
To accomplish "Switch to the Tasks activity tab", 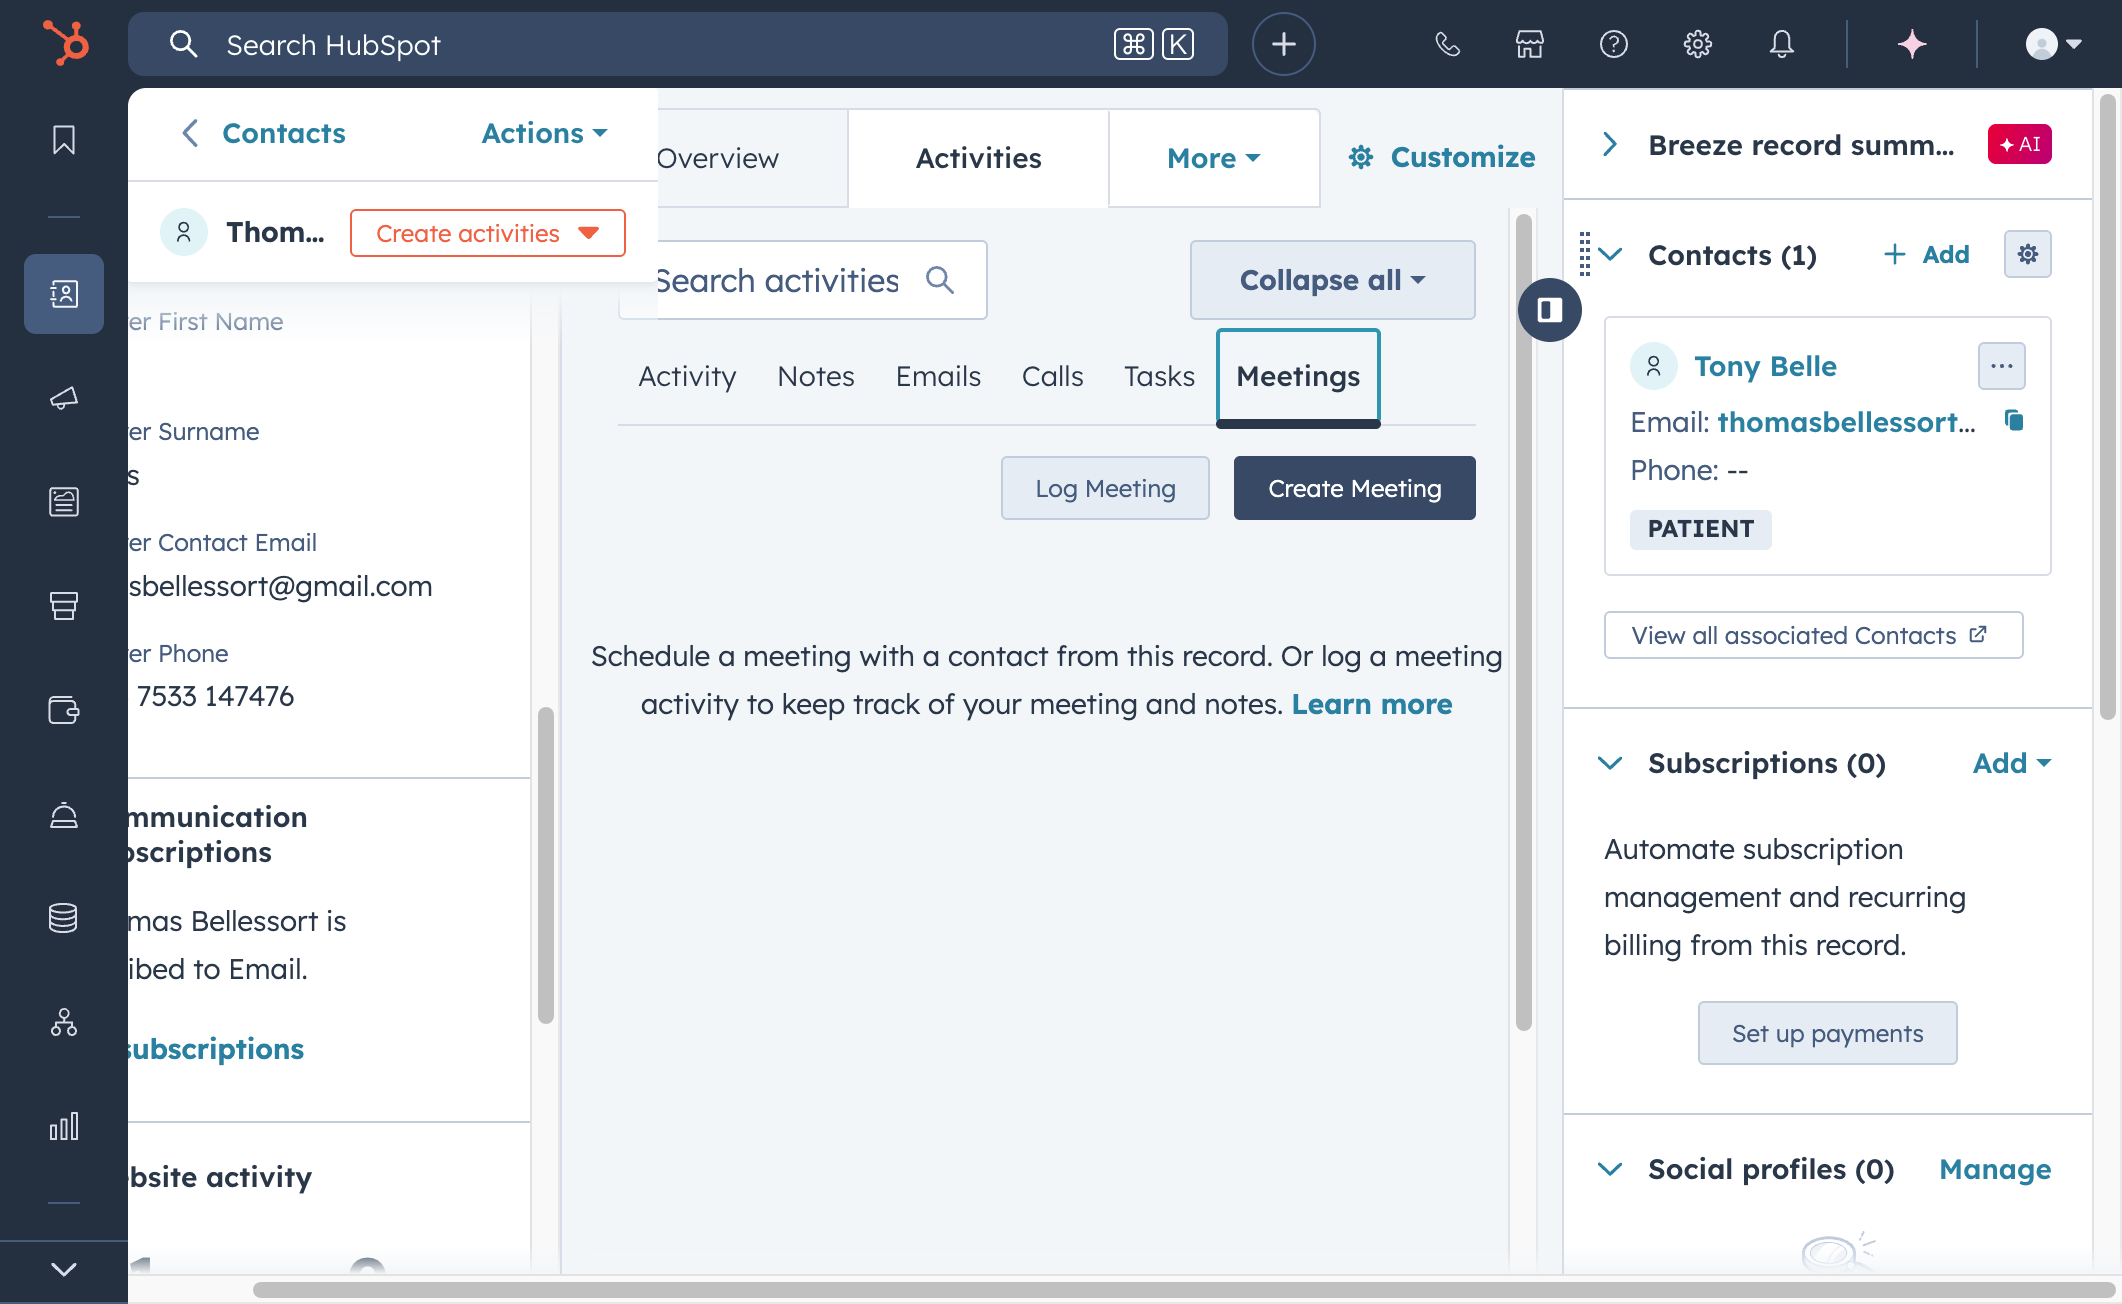I will pos(1159,376).
